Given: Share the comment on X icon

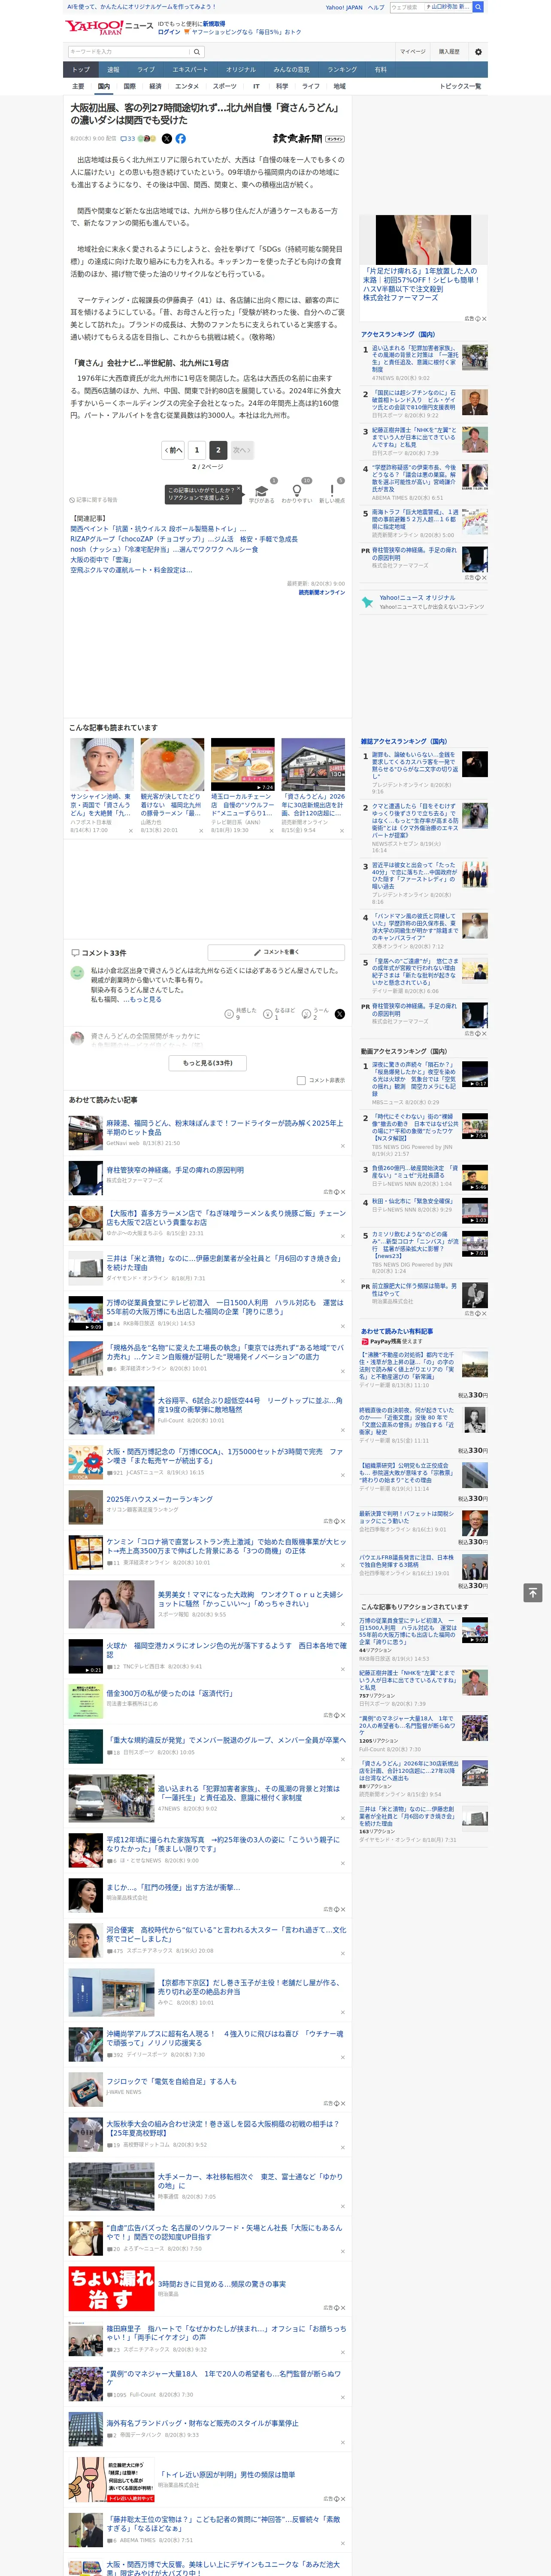Looking at the screenshot, I should pos(340,1014).
